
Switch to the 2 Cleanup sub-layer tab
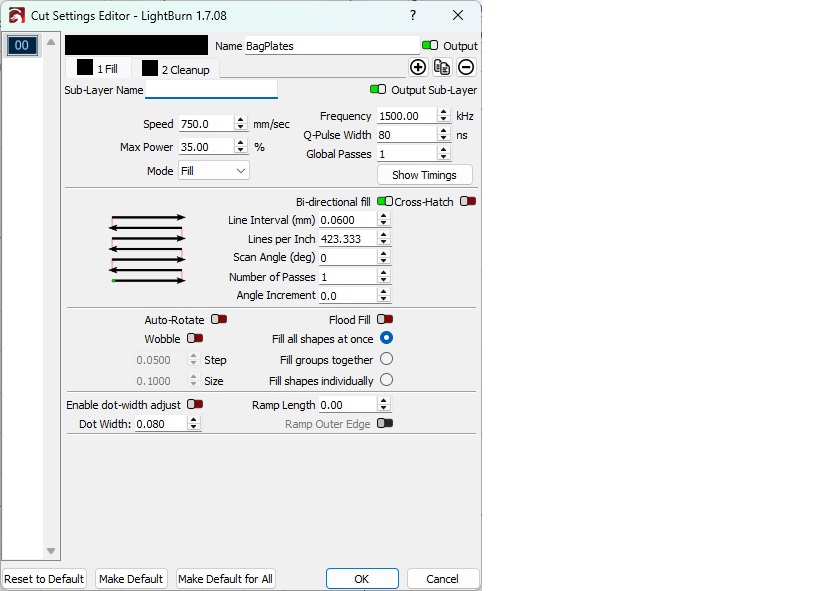click(176, 69)
